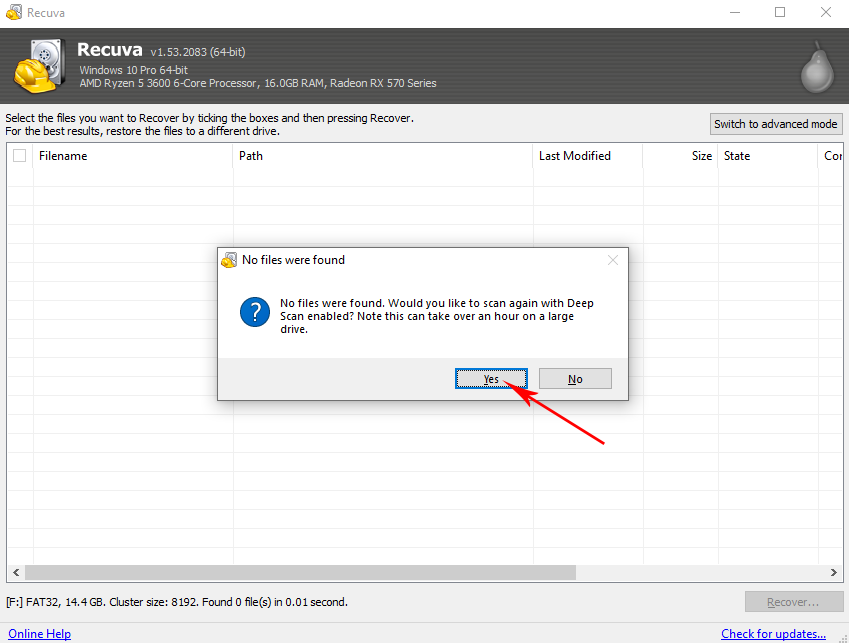Maximize the Recuva window
The height and width of the screenshot is (643, 849).
(780, 12)
